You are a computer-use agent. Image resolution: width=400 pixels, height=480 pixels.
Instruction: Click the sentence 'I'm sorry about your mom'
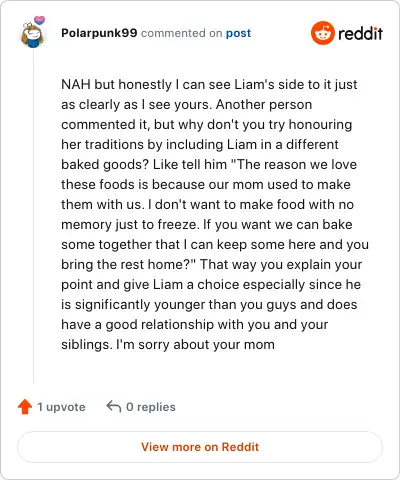pos(195,345)
